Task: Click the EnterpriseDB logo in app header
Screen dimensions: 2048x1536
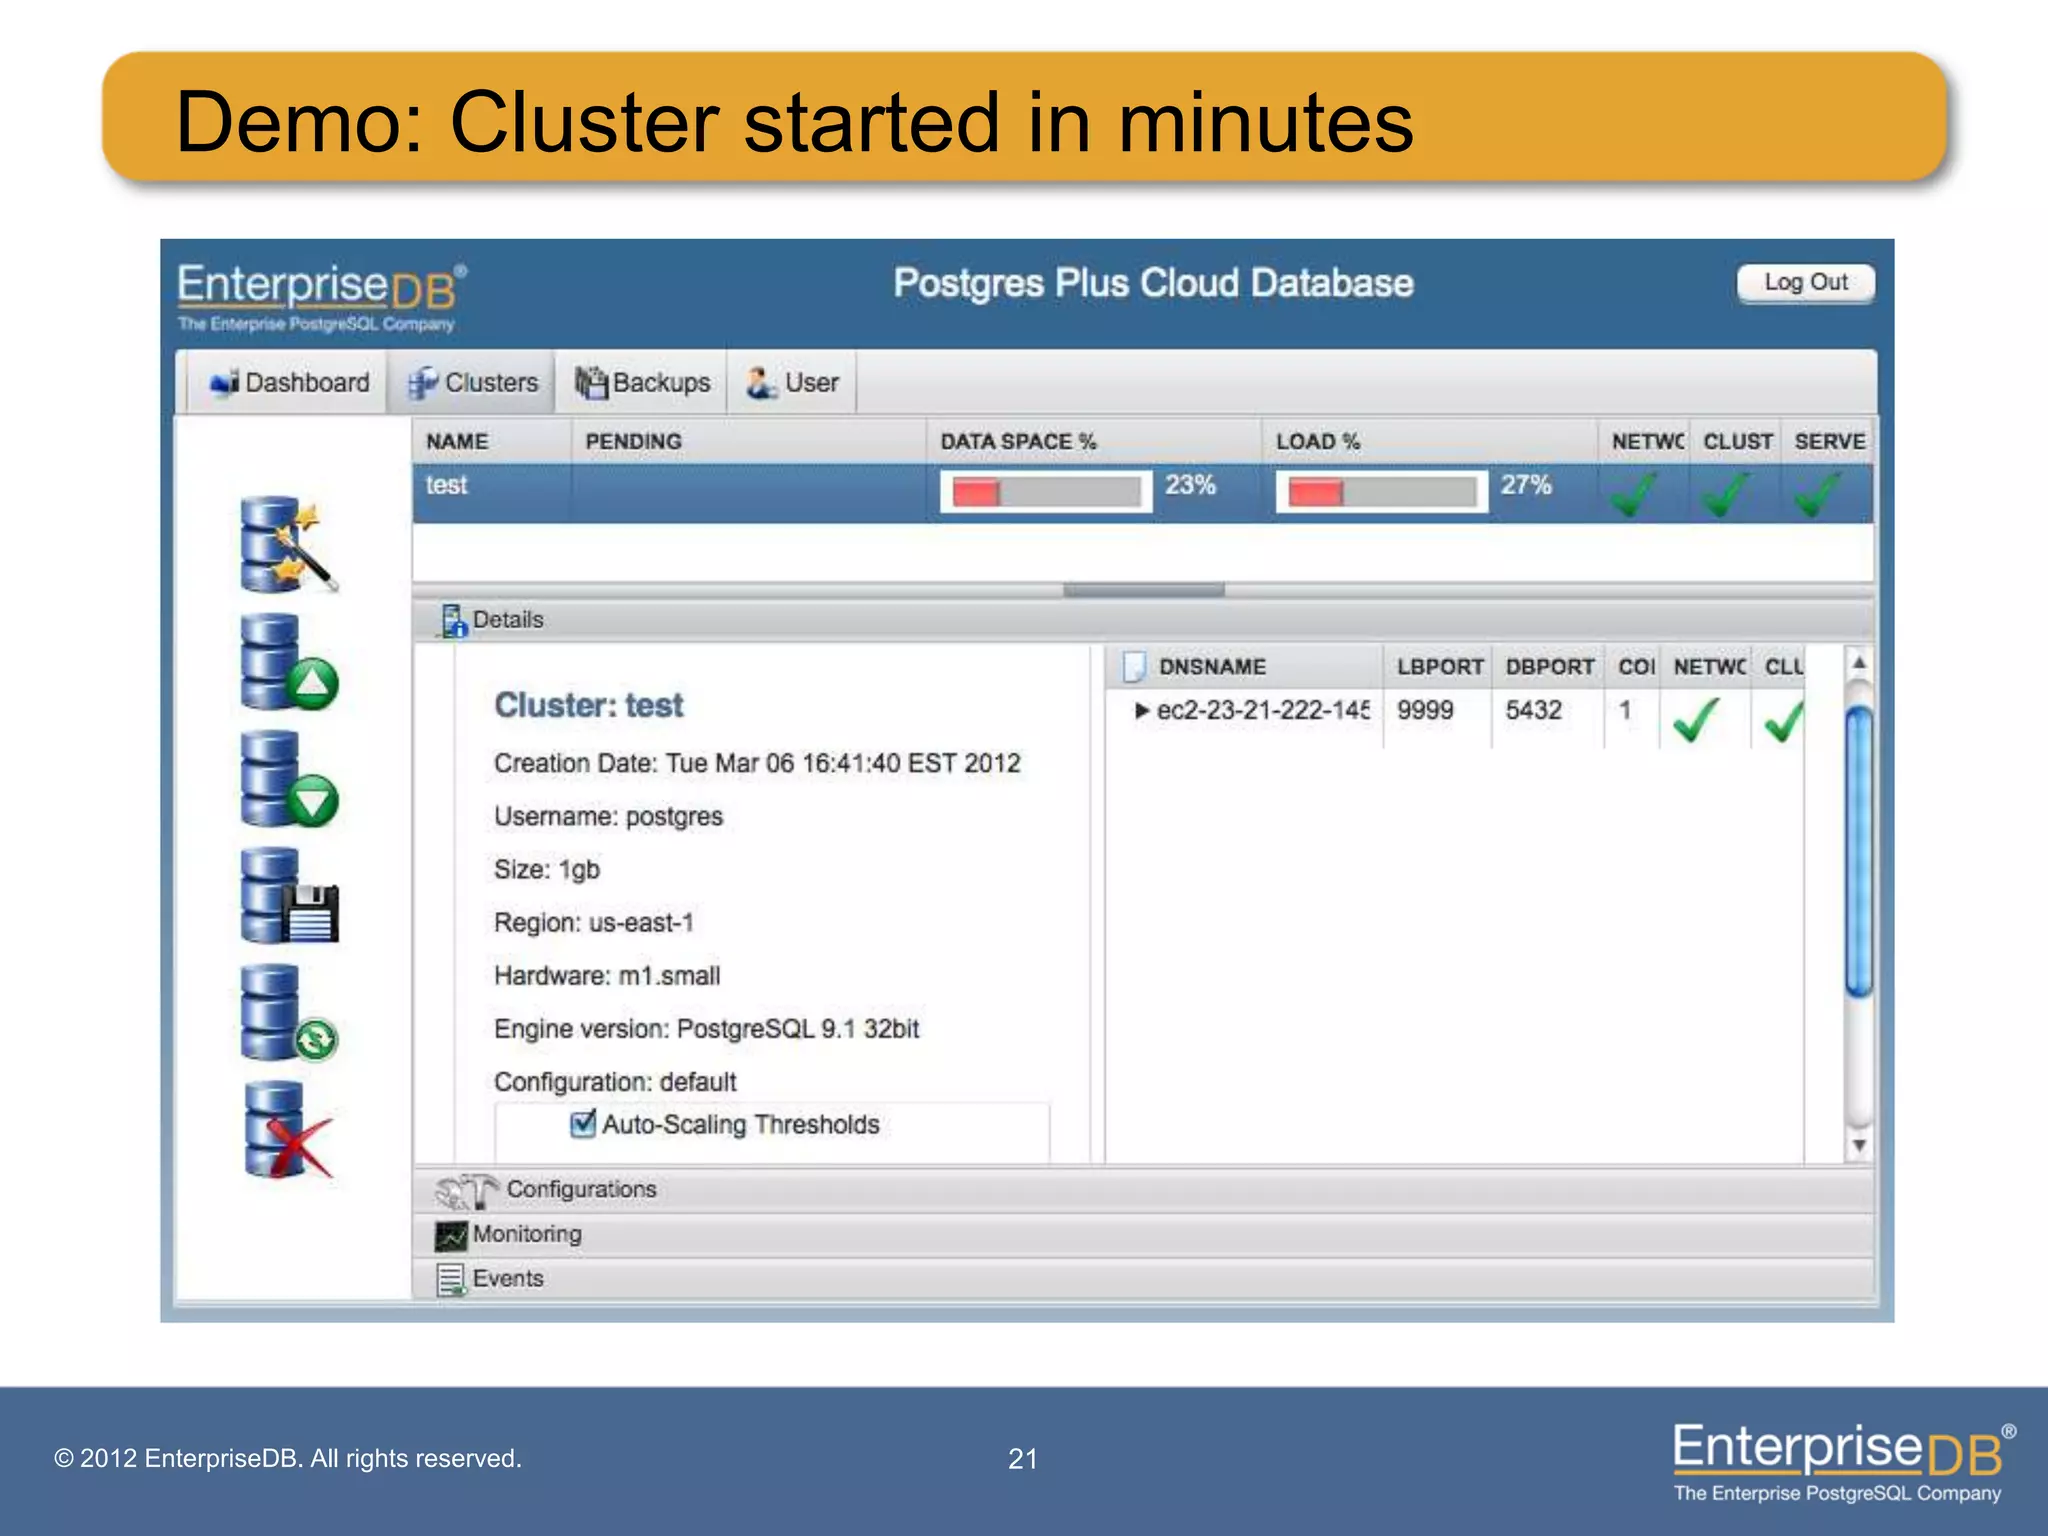Action: pos(322,297)
